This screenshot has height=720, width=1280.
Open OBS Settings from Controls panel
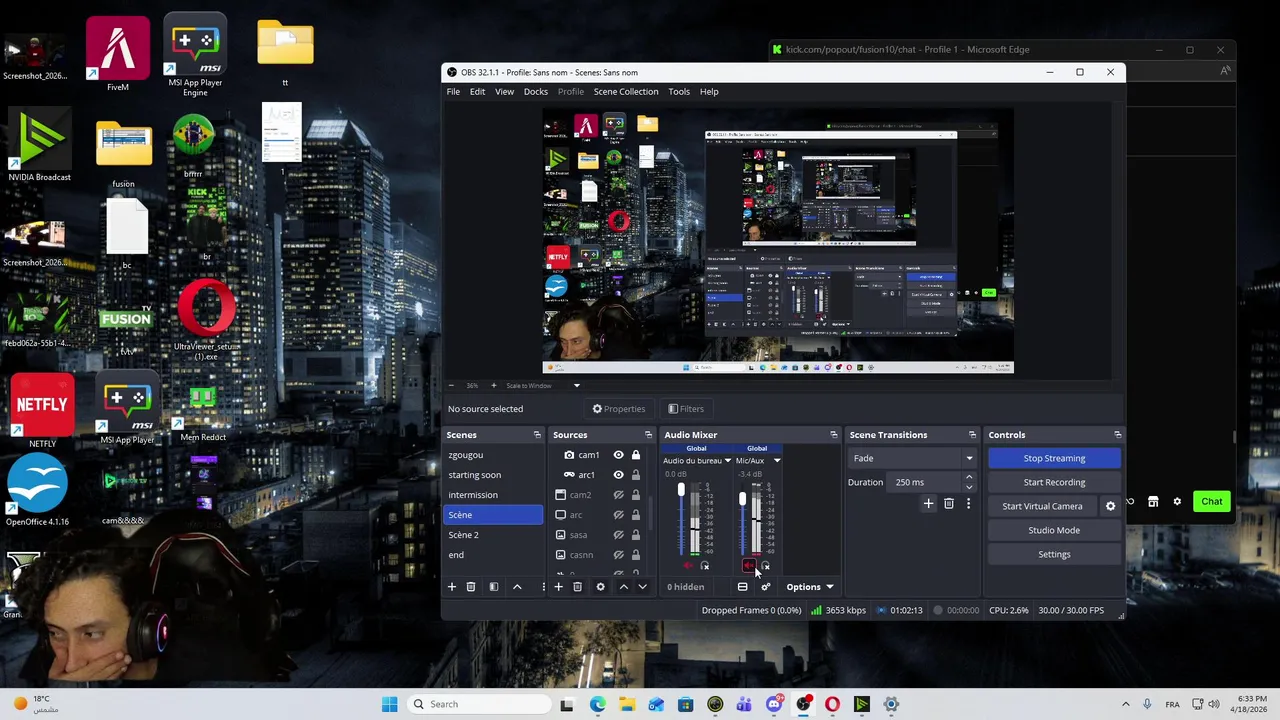(1054, 554)
